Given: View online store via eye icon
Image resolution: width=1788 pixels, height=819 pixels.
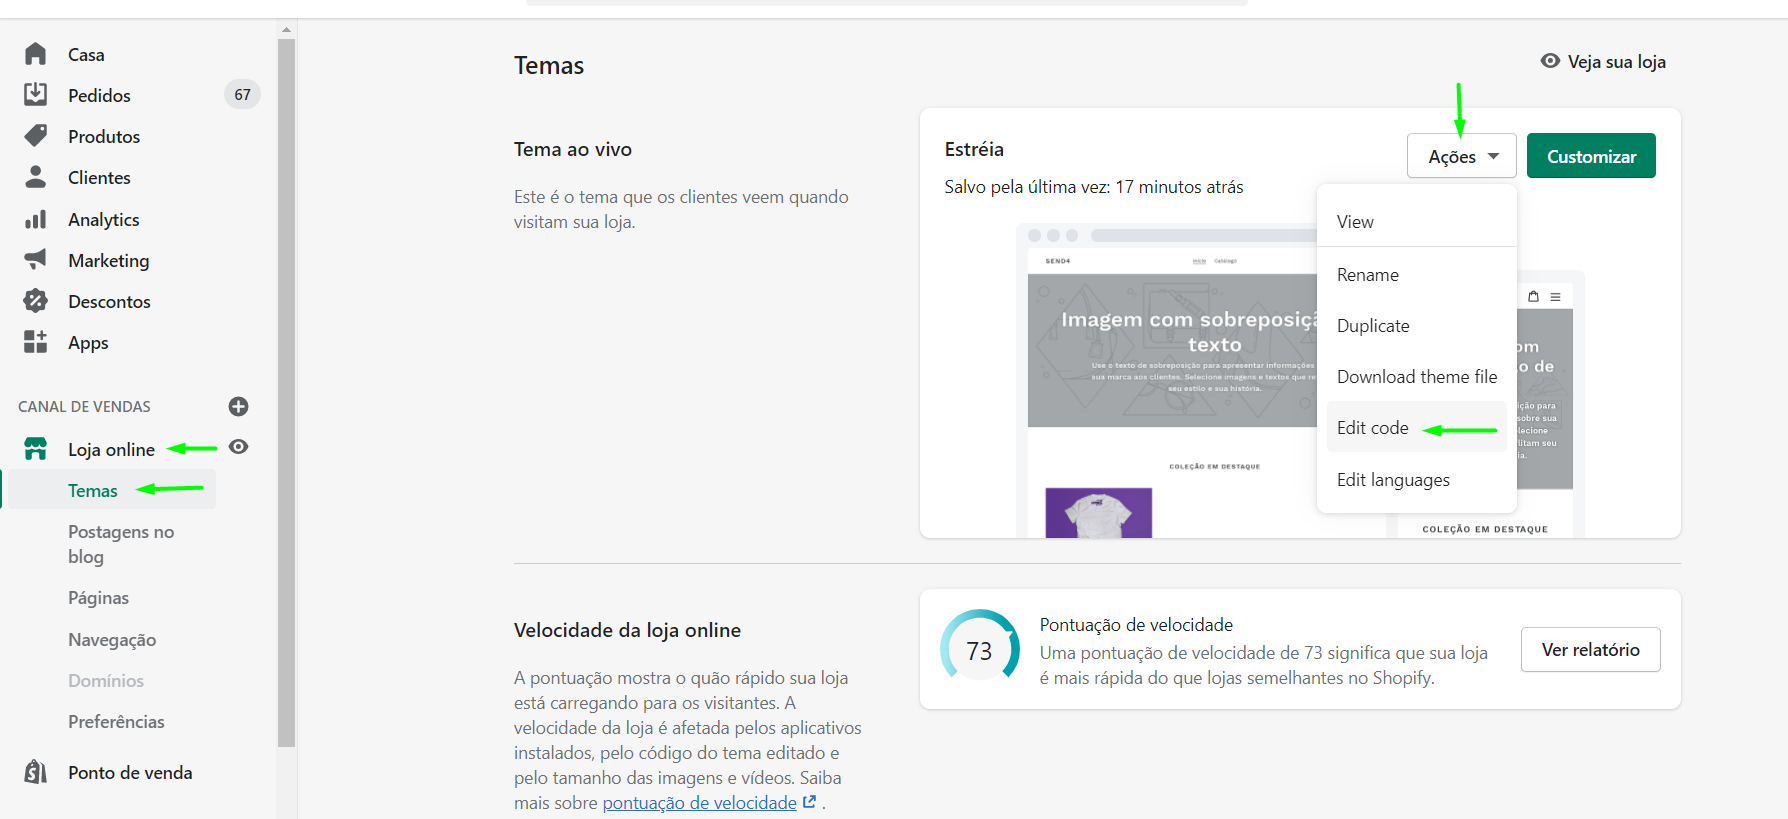Looking at the screenshot, I should [x=238, y=447].
